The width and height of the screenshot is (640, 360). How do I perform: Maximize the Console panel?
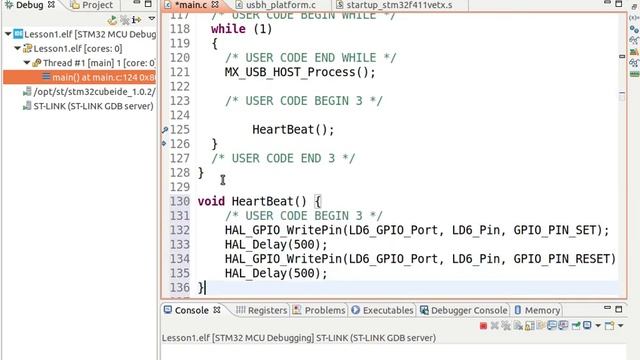[x=619, y=309]
